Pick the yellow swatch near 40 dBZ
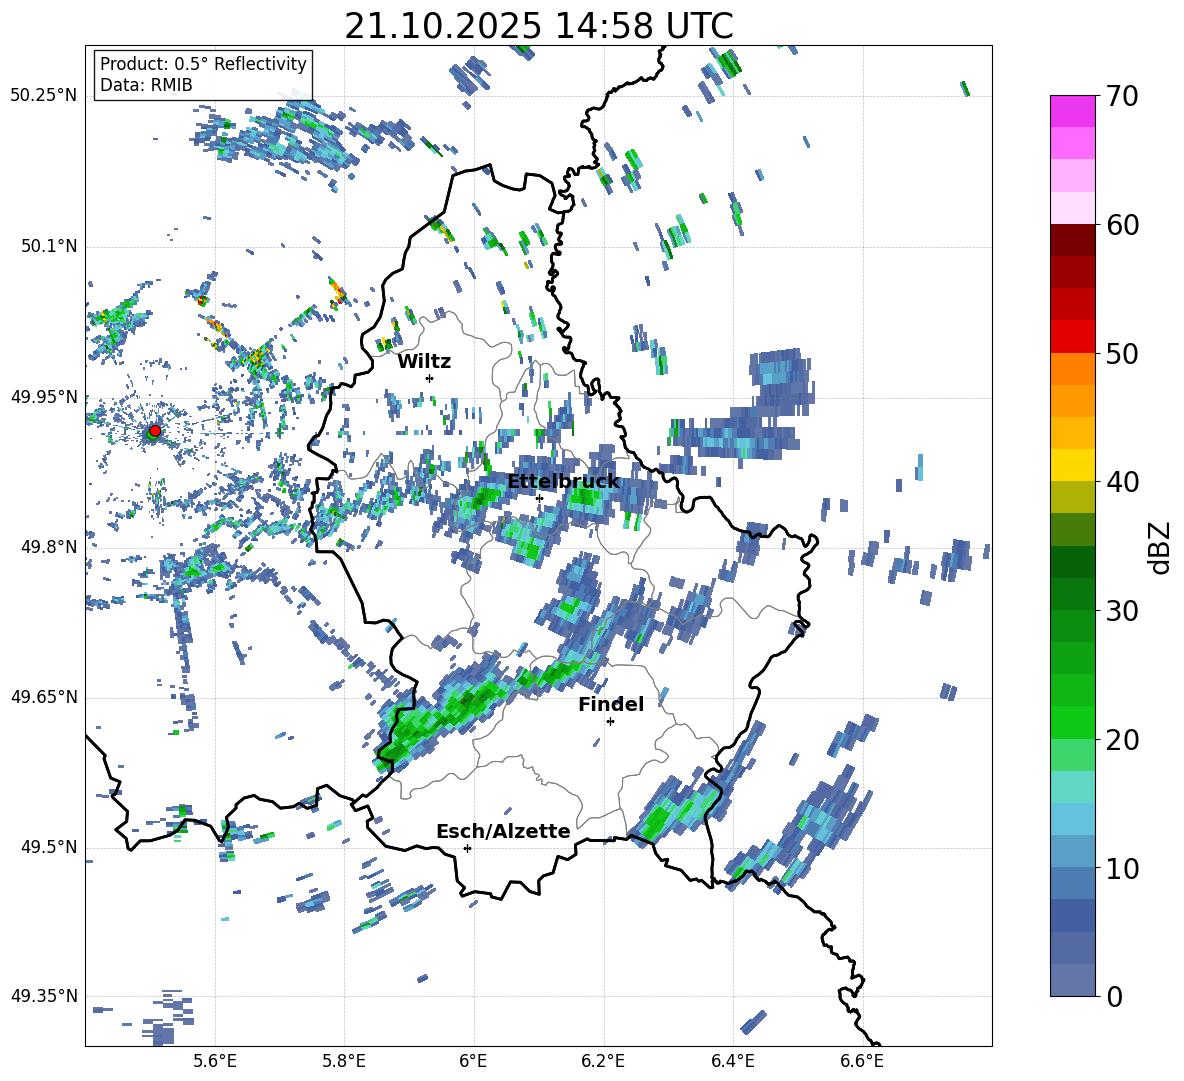1184x1081 pixels. click(x=1073, y=464)
